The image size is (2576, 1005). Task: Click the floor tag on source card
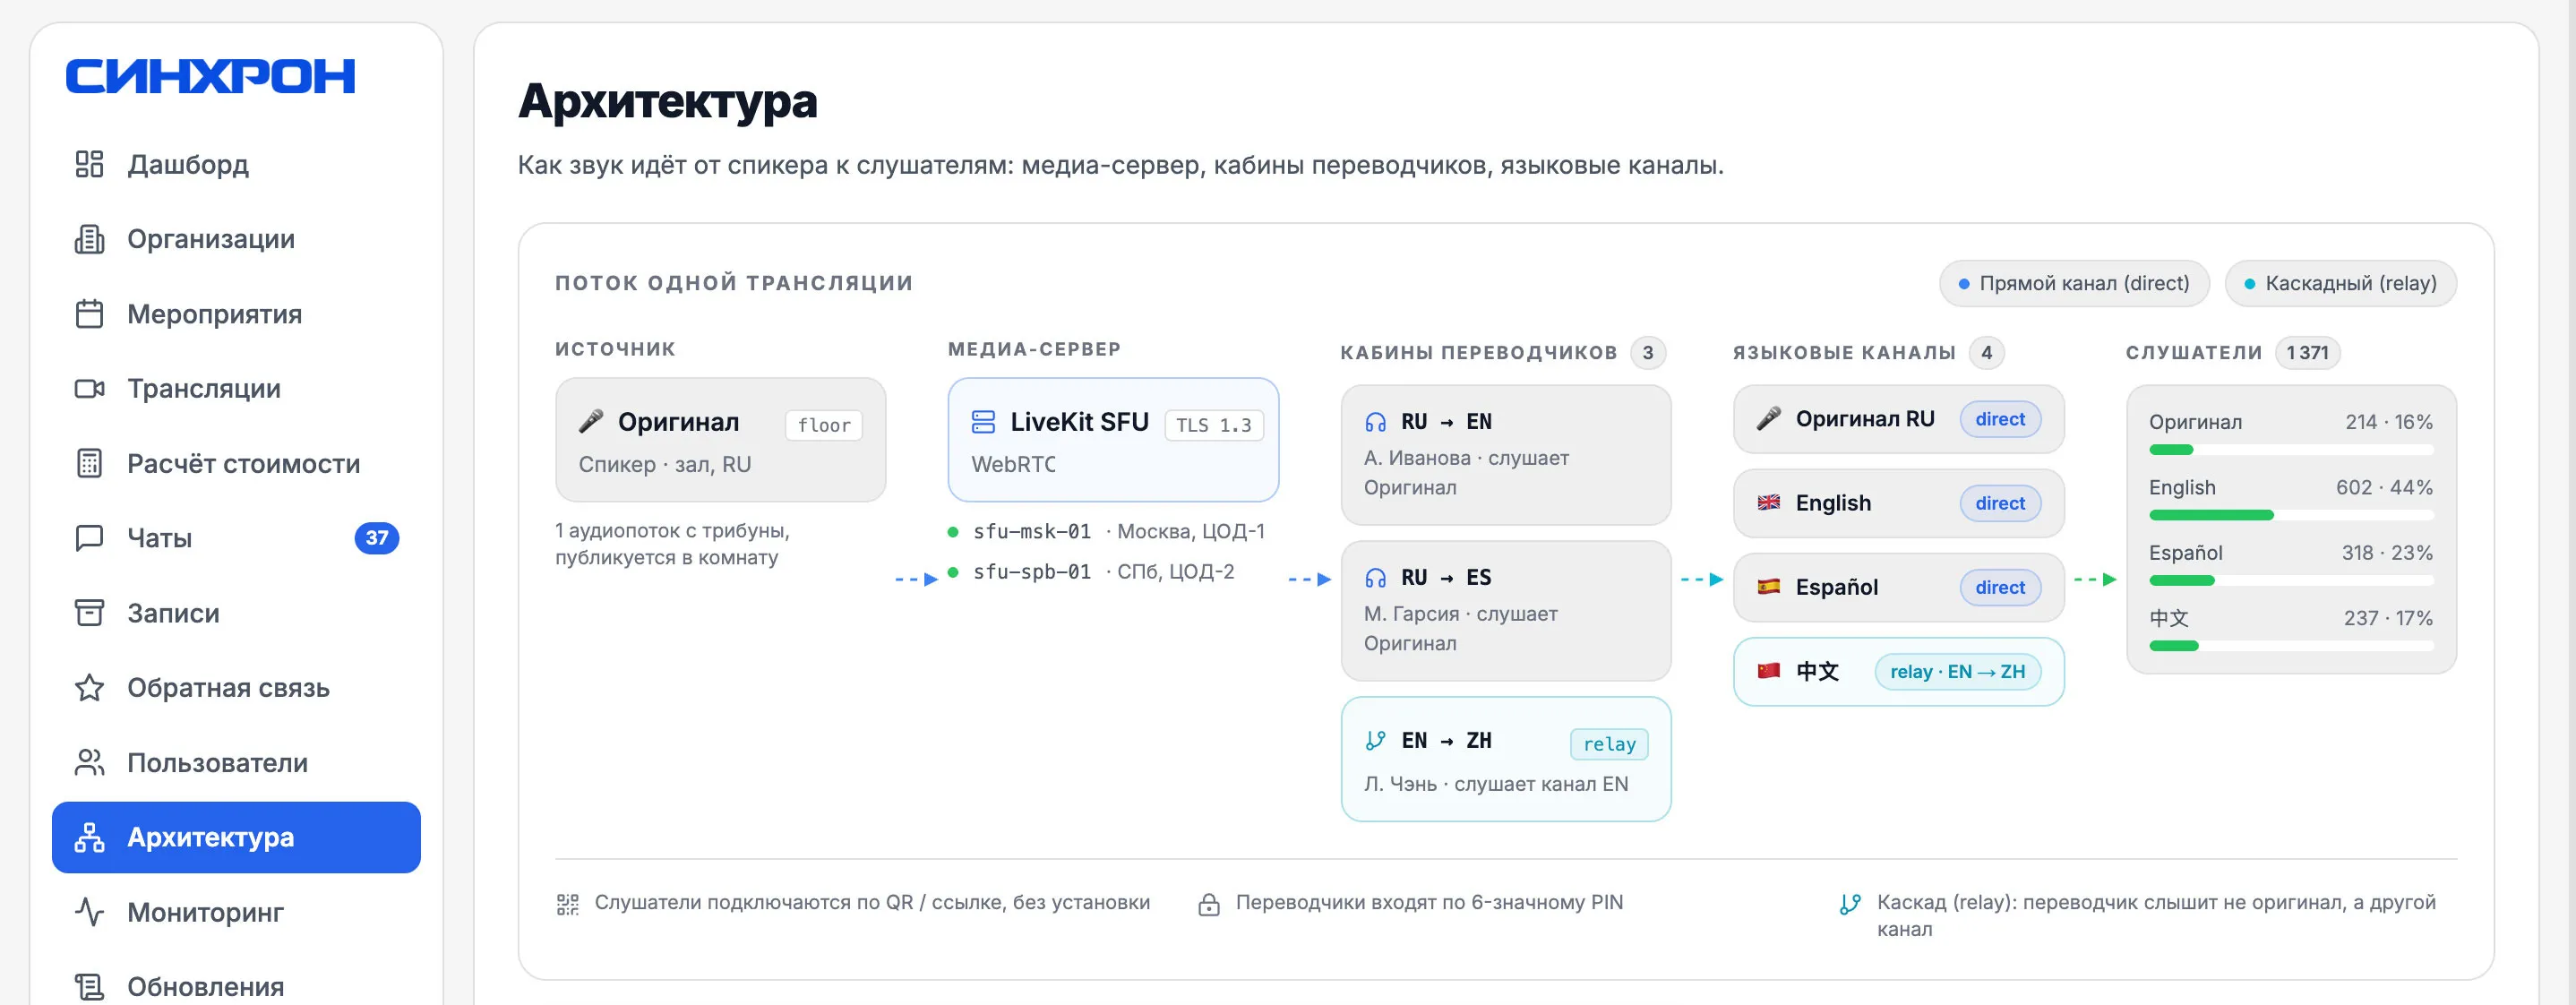[x=823, y=425]
